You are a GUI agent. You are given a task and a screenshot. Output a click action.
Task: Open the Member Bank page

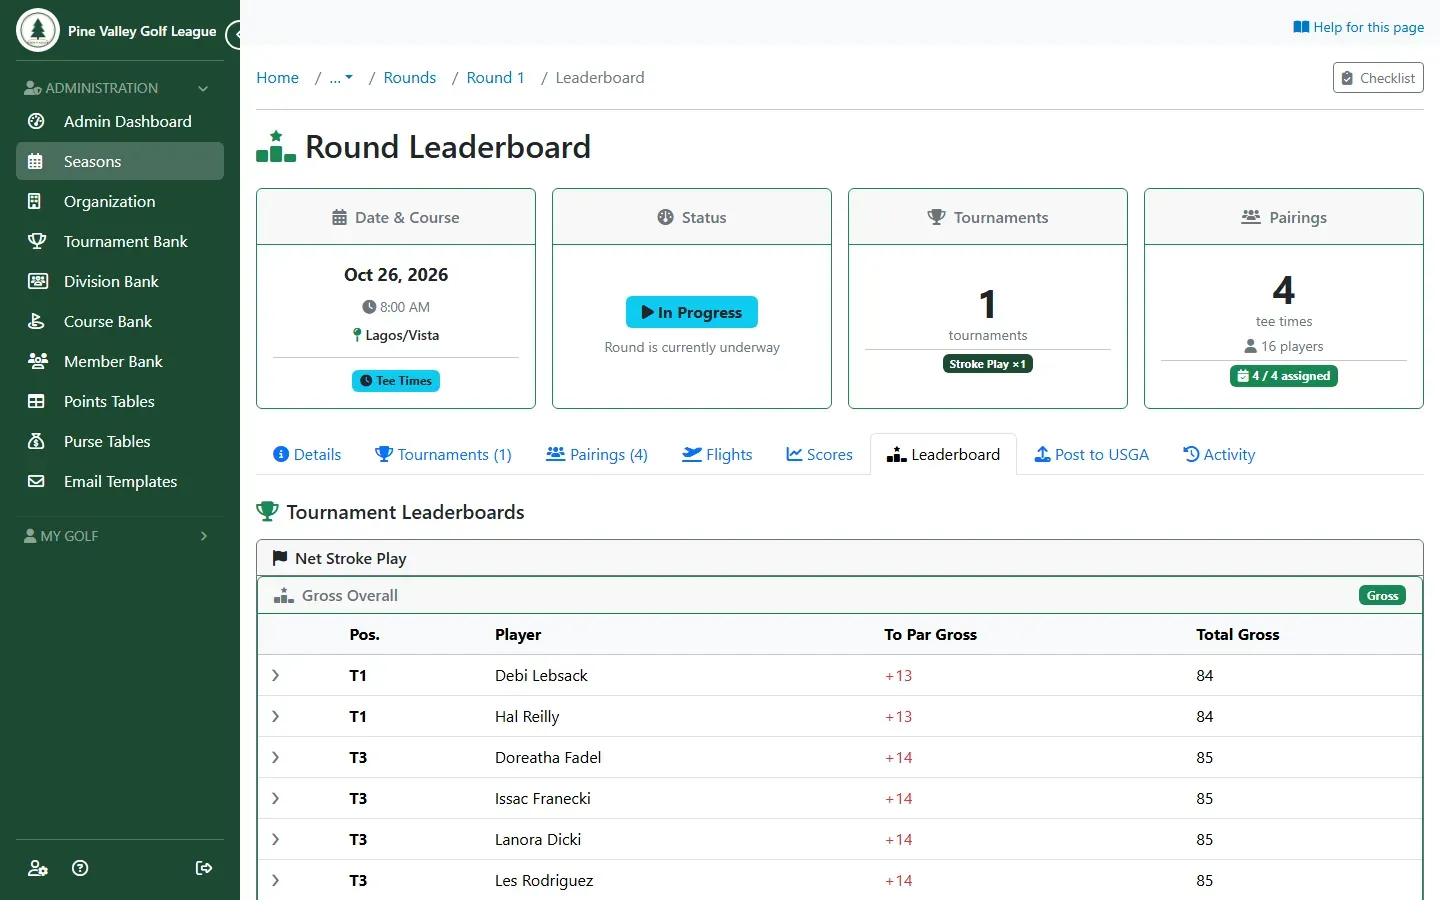(x=120, y=361)
